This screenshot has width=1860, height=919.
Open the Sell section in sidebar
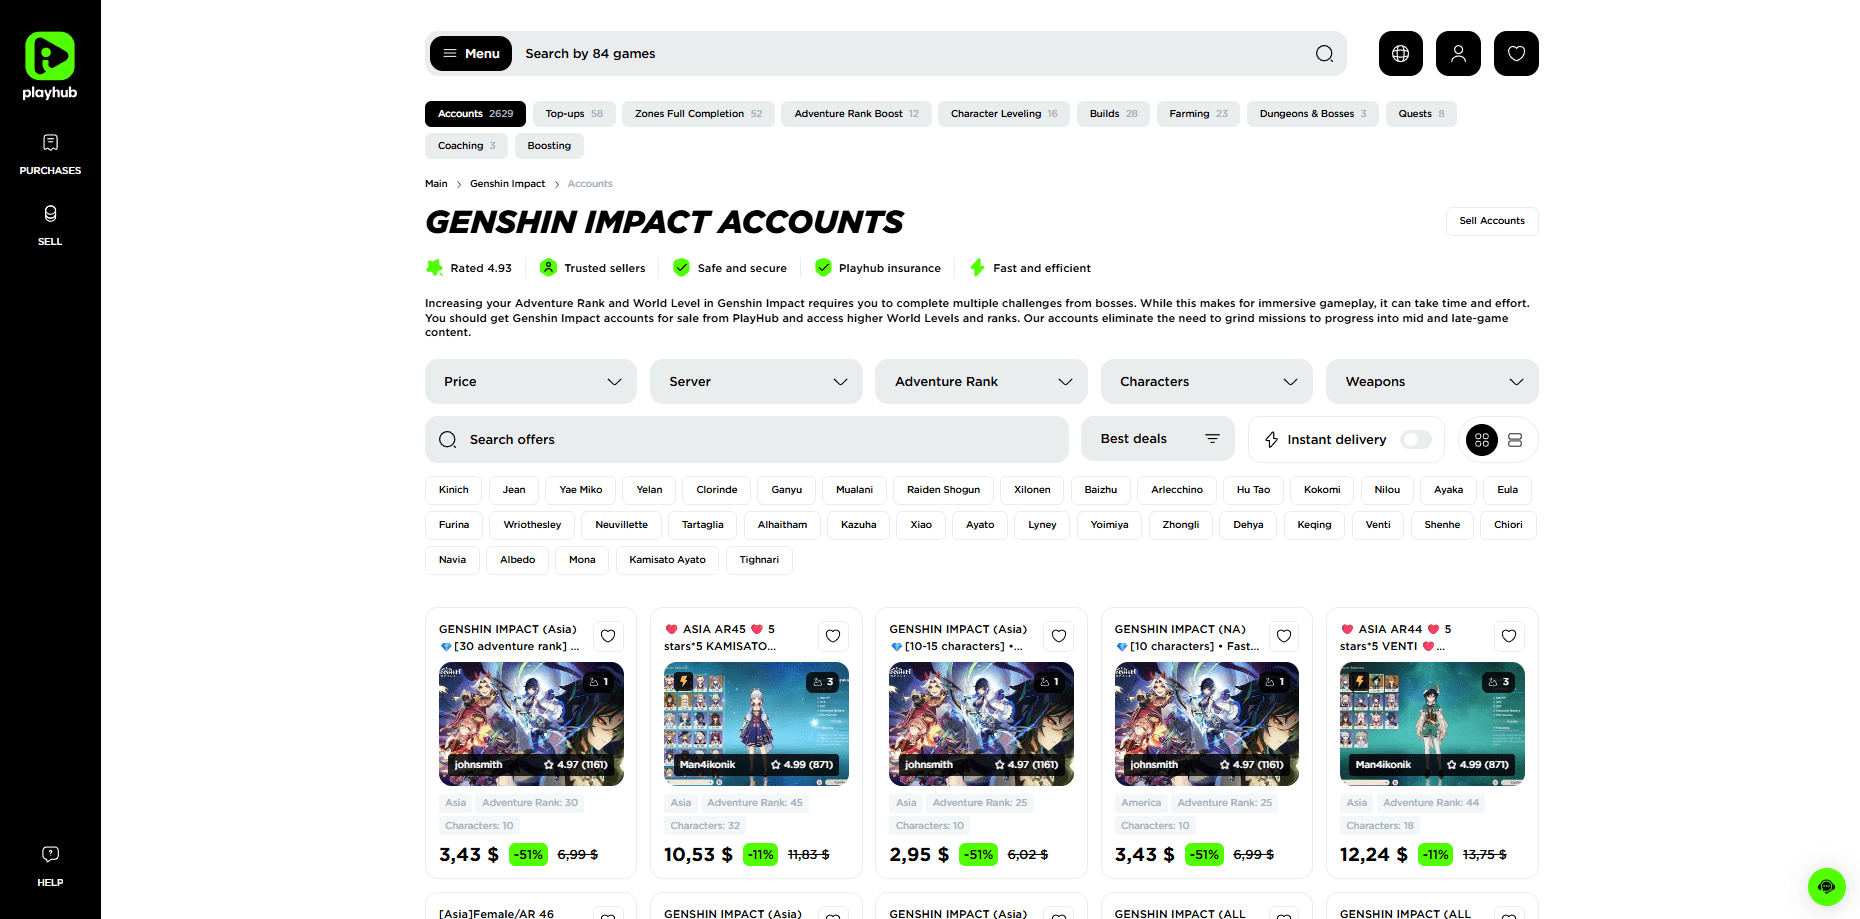point(50,225)
